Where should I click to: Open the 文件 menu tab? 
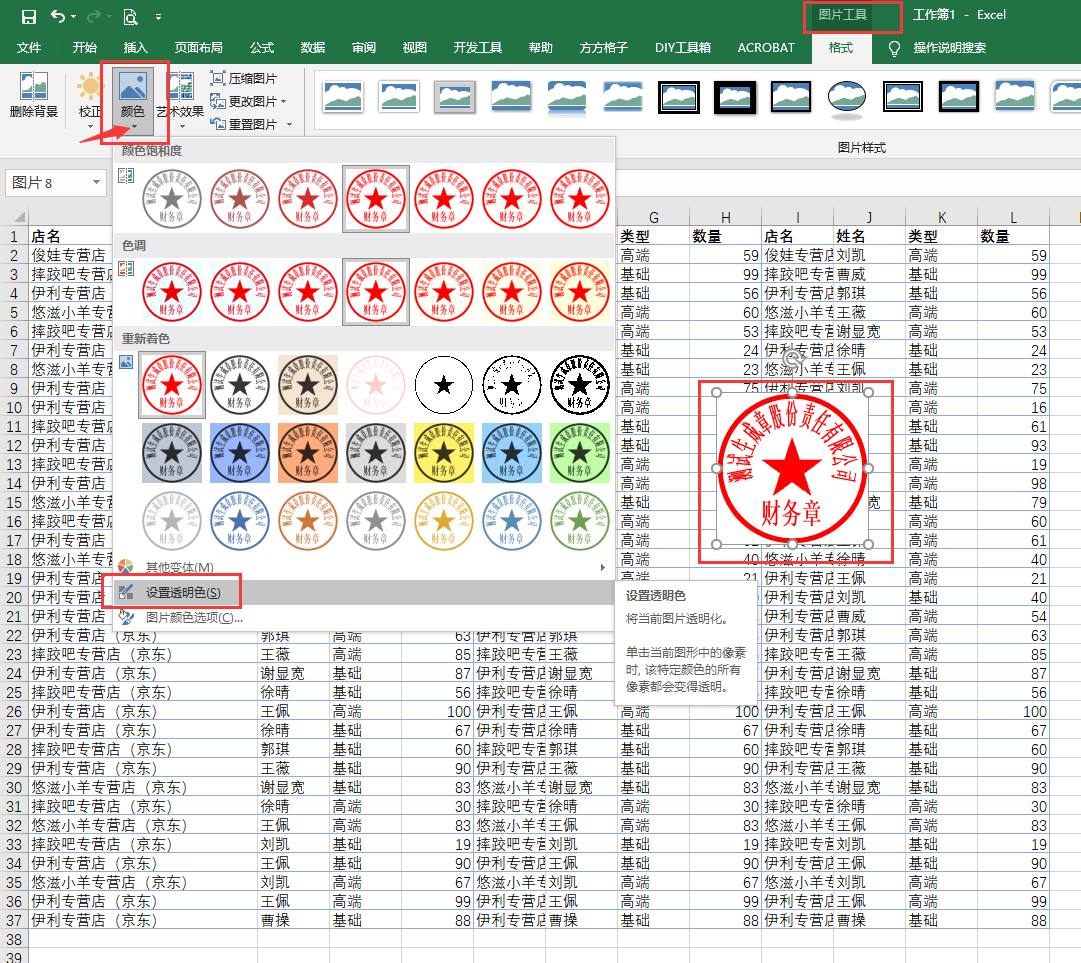click(29, 48)
